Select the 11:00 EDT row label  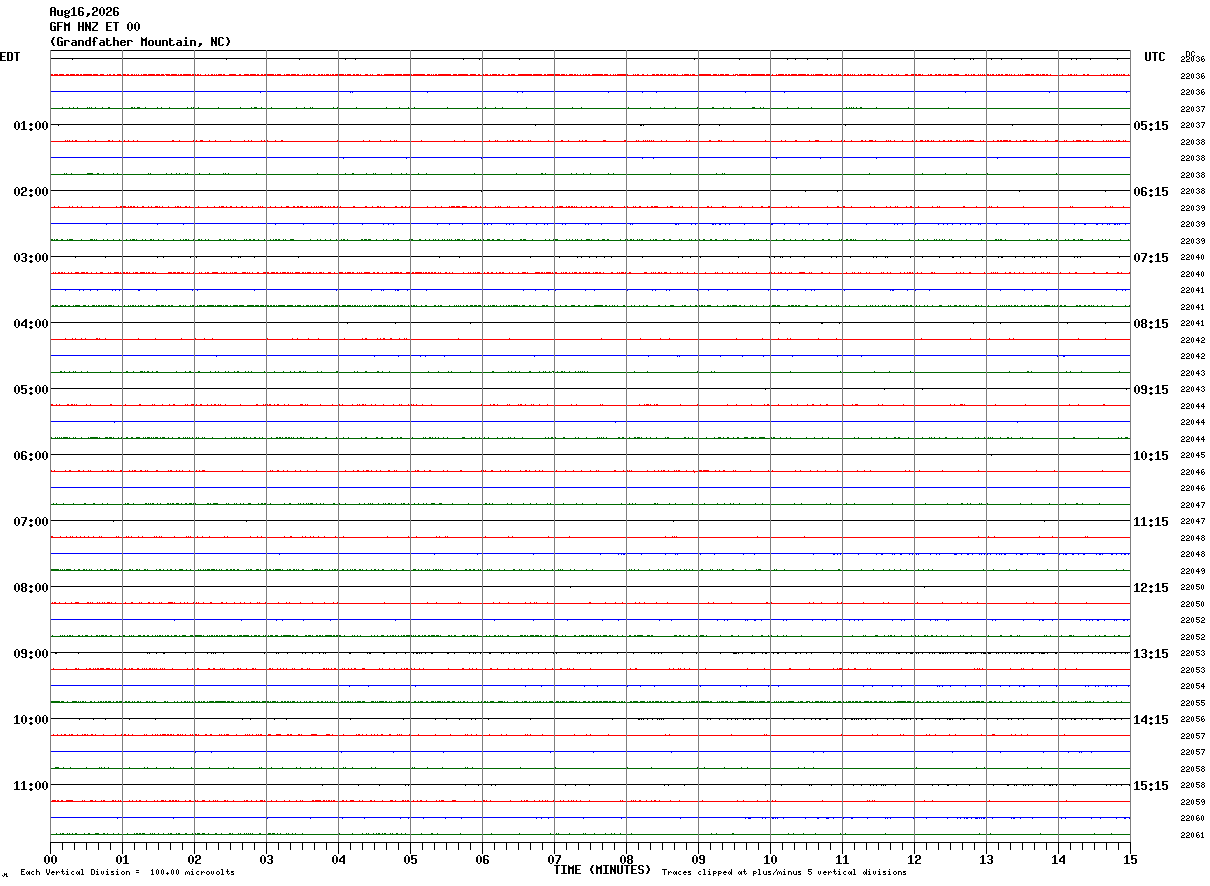click(31, 786)
